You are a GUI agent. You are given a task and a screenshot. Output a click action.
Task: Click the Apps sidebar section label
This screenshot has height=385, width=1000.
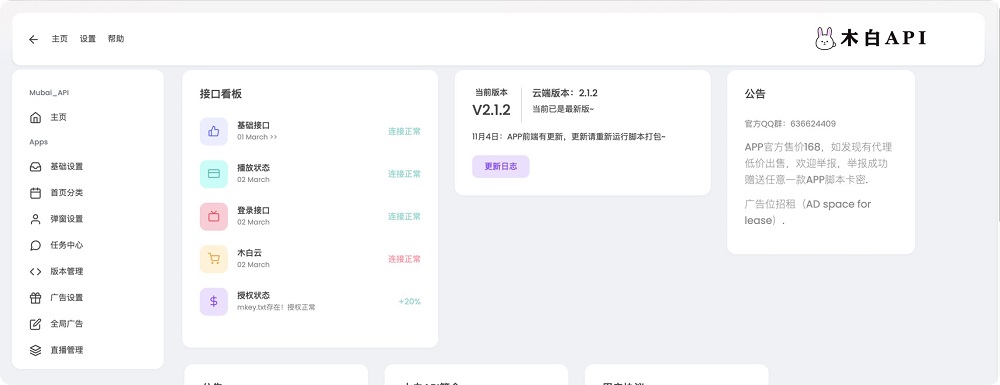pyautogui.click(x=38, y=142)
